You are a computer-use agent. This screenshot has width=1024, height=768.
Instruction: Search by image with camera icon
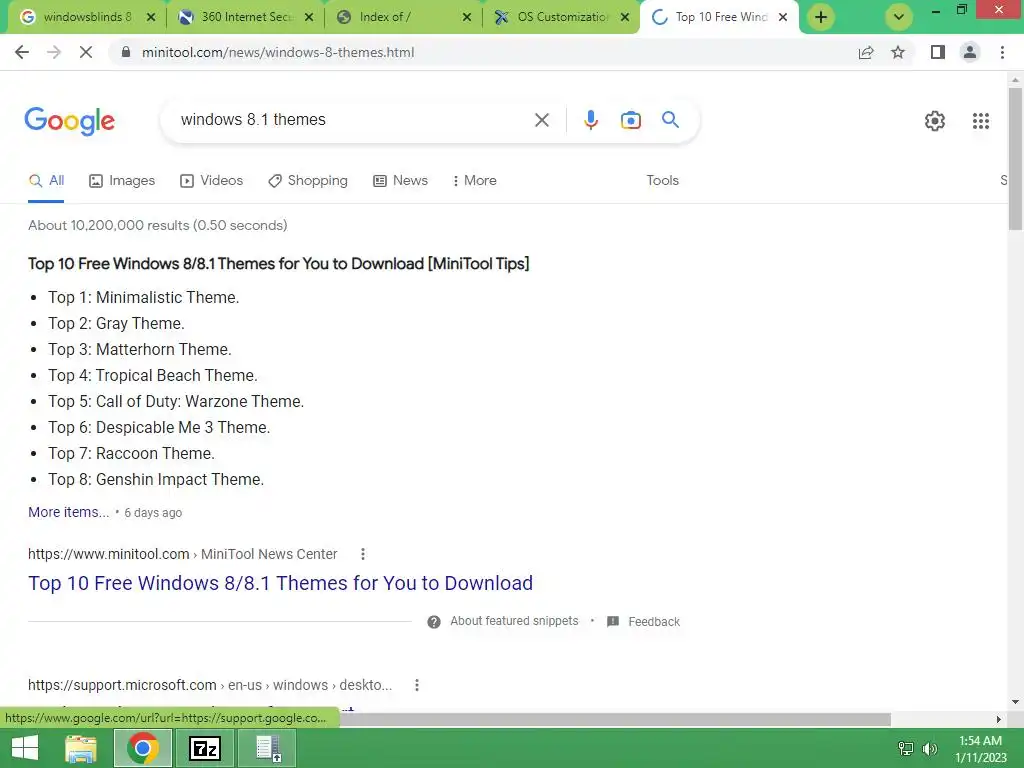click(x=630, y=120)
